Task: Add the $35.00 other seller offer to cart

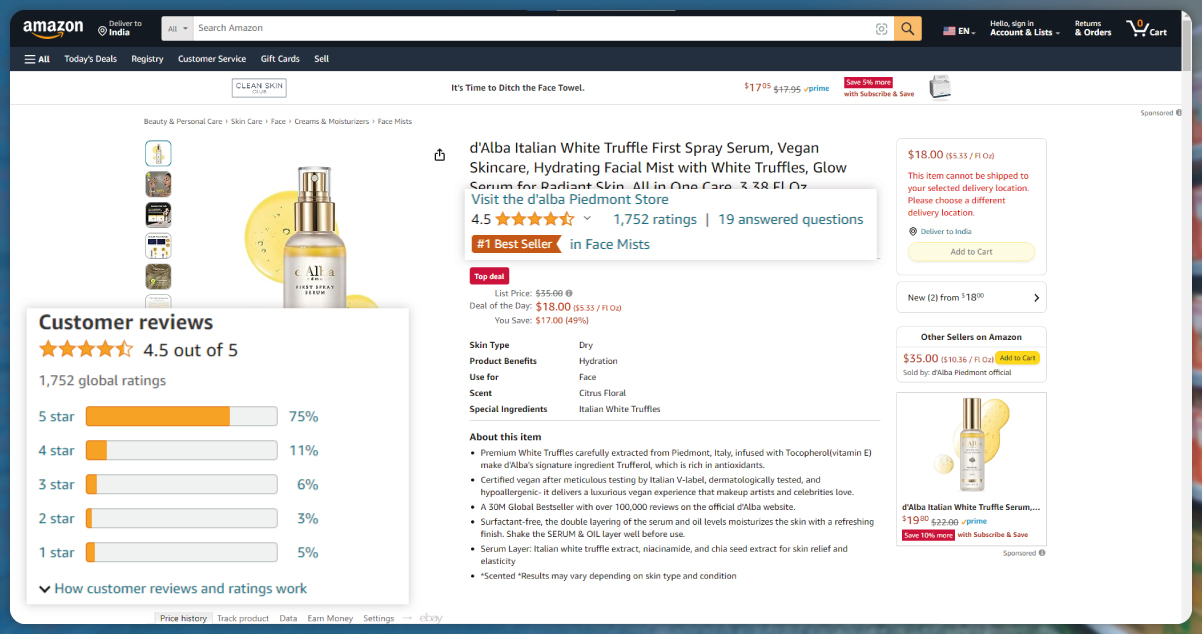Action: pos(1018,358)
